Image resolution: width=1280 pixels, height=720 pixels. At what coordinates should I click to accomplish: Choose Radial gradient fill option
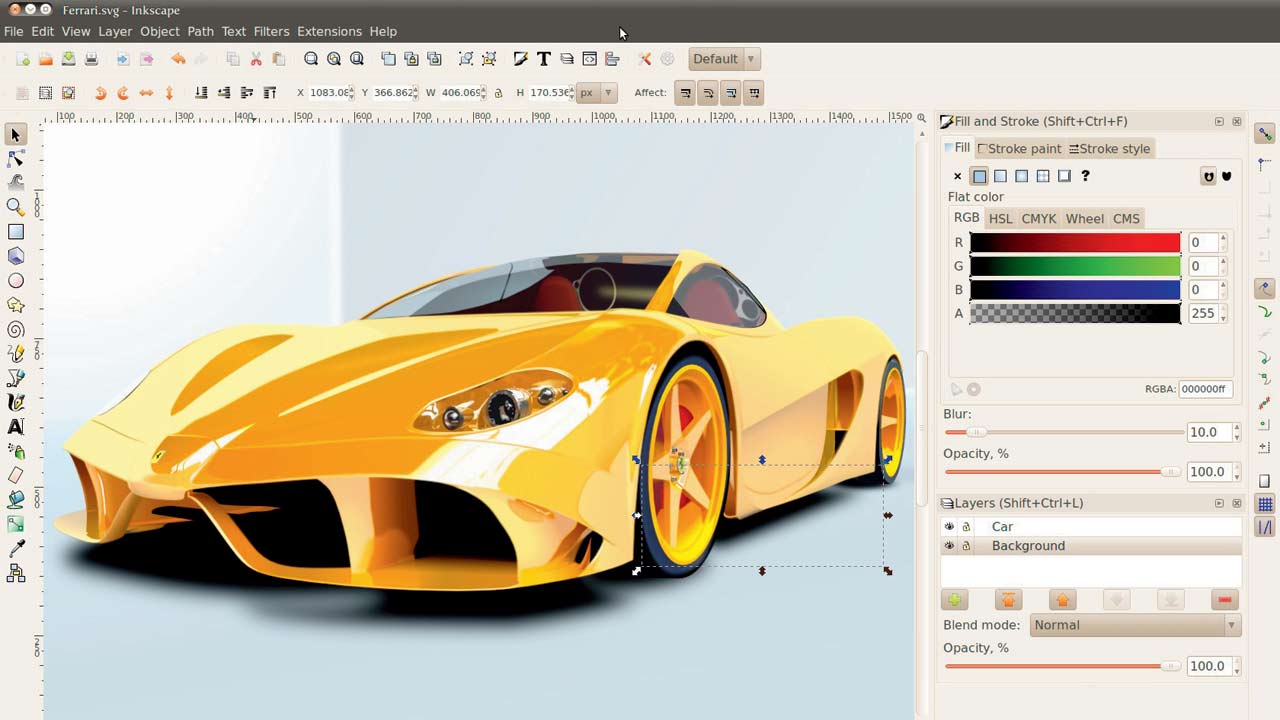[1021, 176]
